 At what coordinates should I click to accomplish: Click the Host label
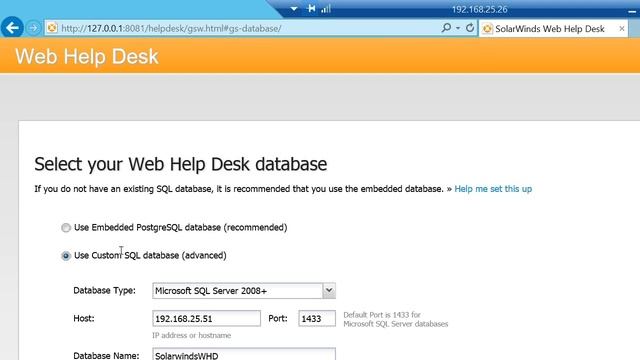pyautogui.click(x=84, y=318)
